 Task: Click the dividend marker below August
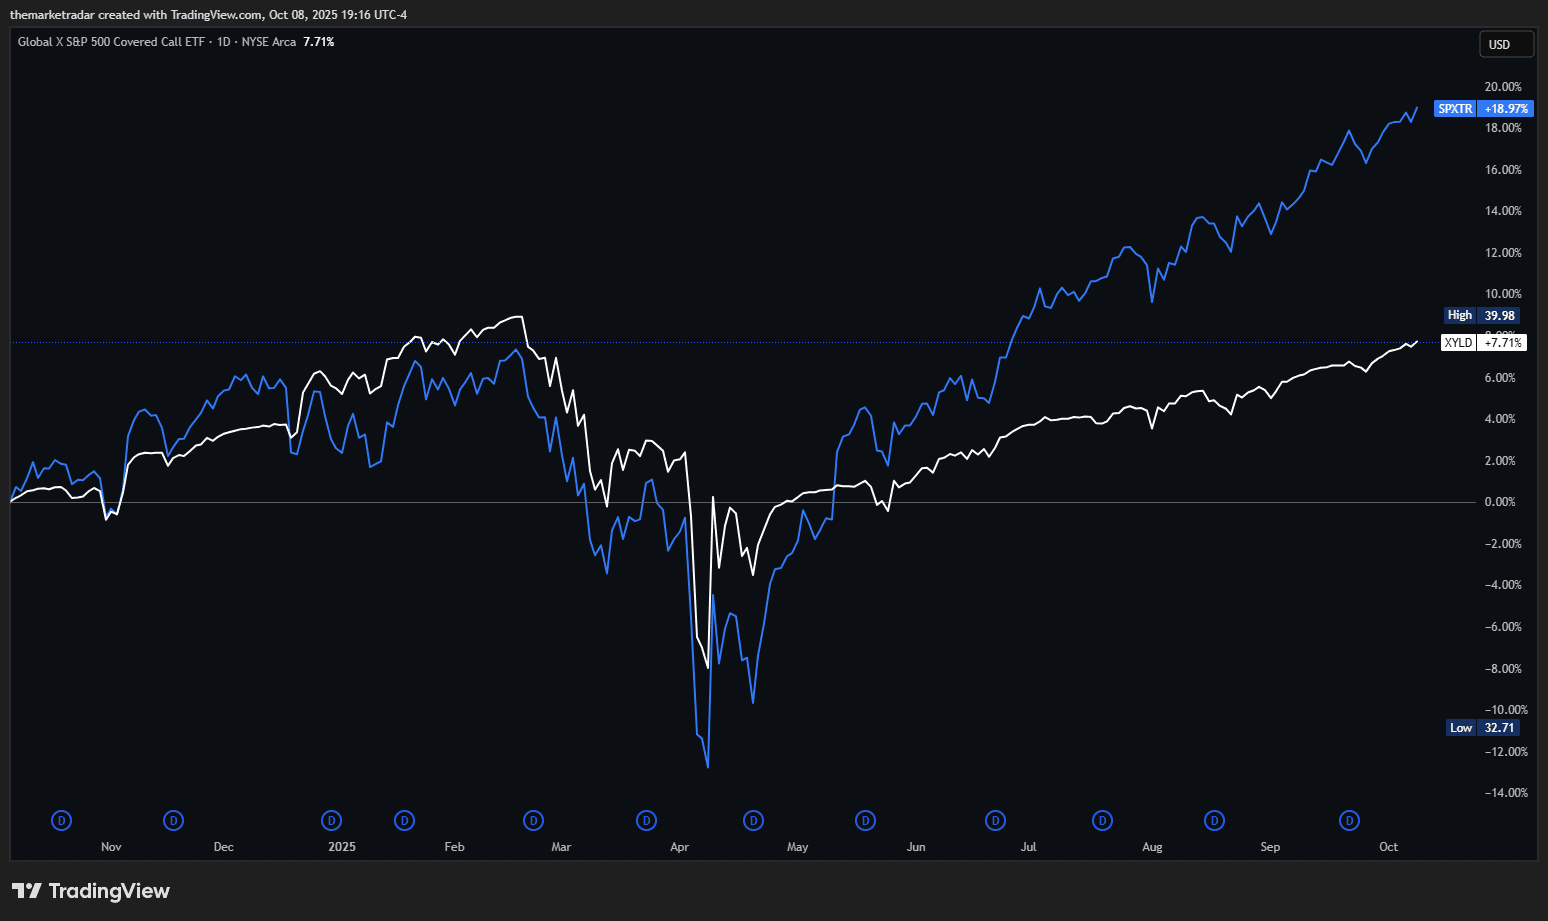point(1101,820)
